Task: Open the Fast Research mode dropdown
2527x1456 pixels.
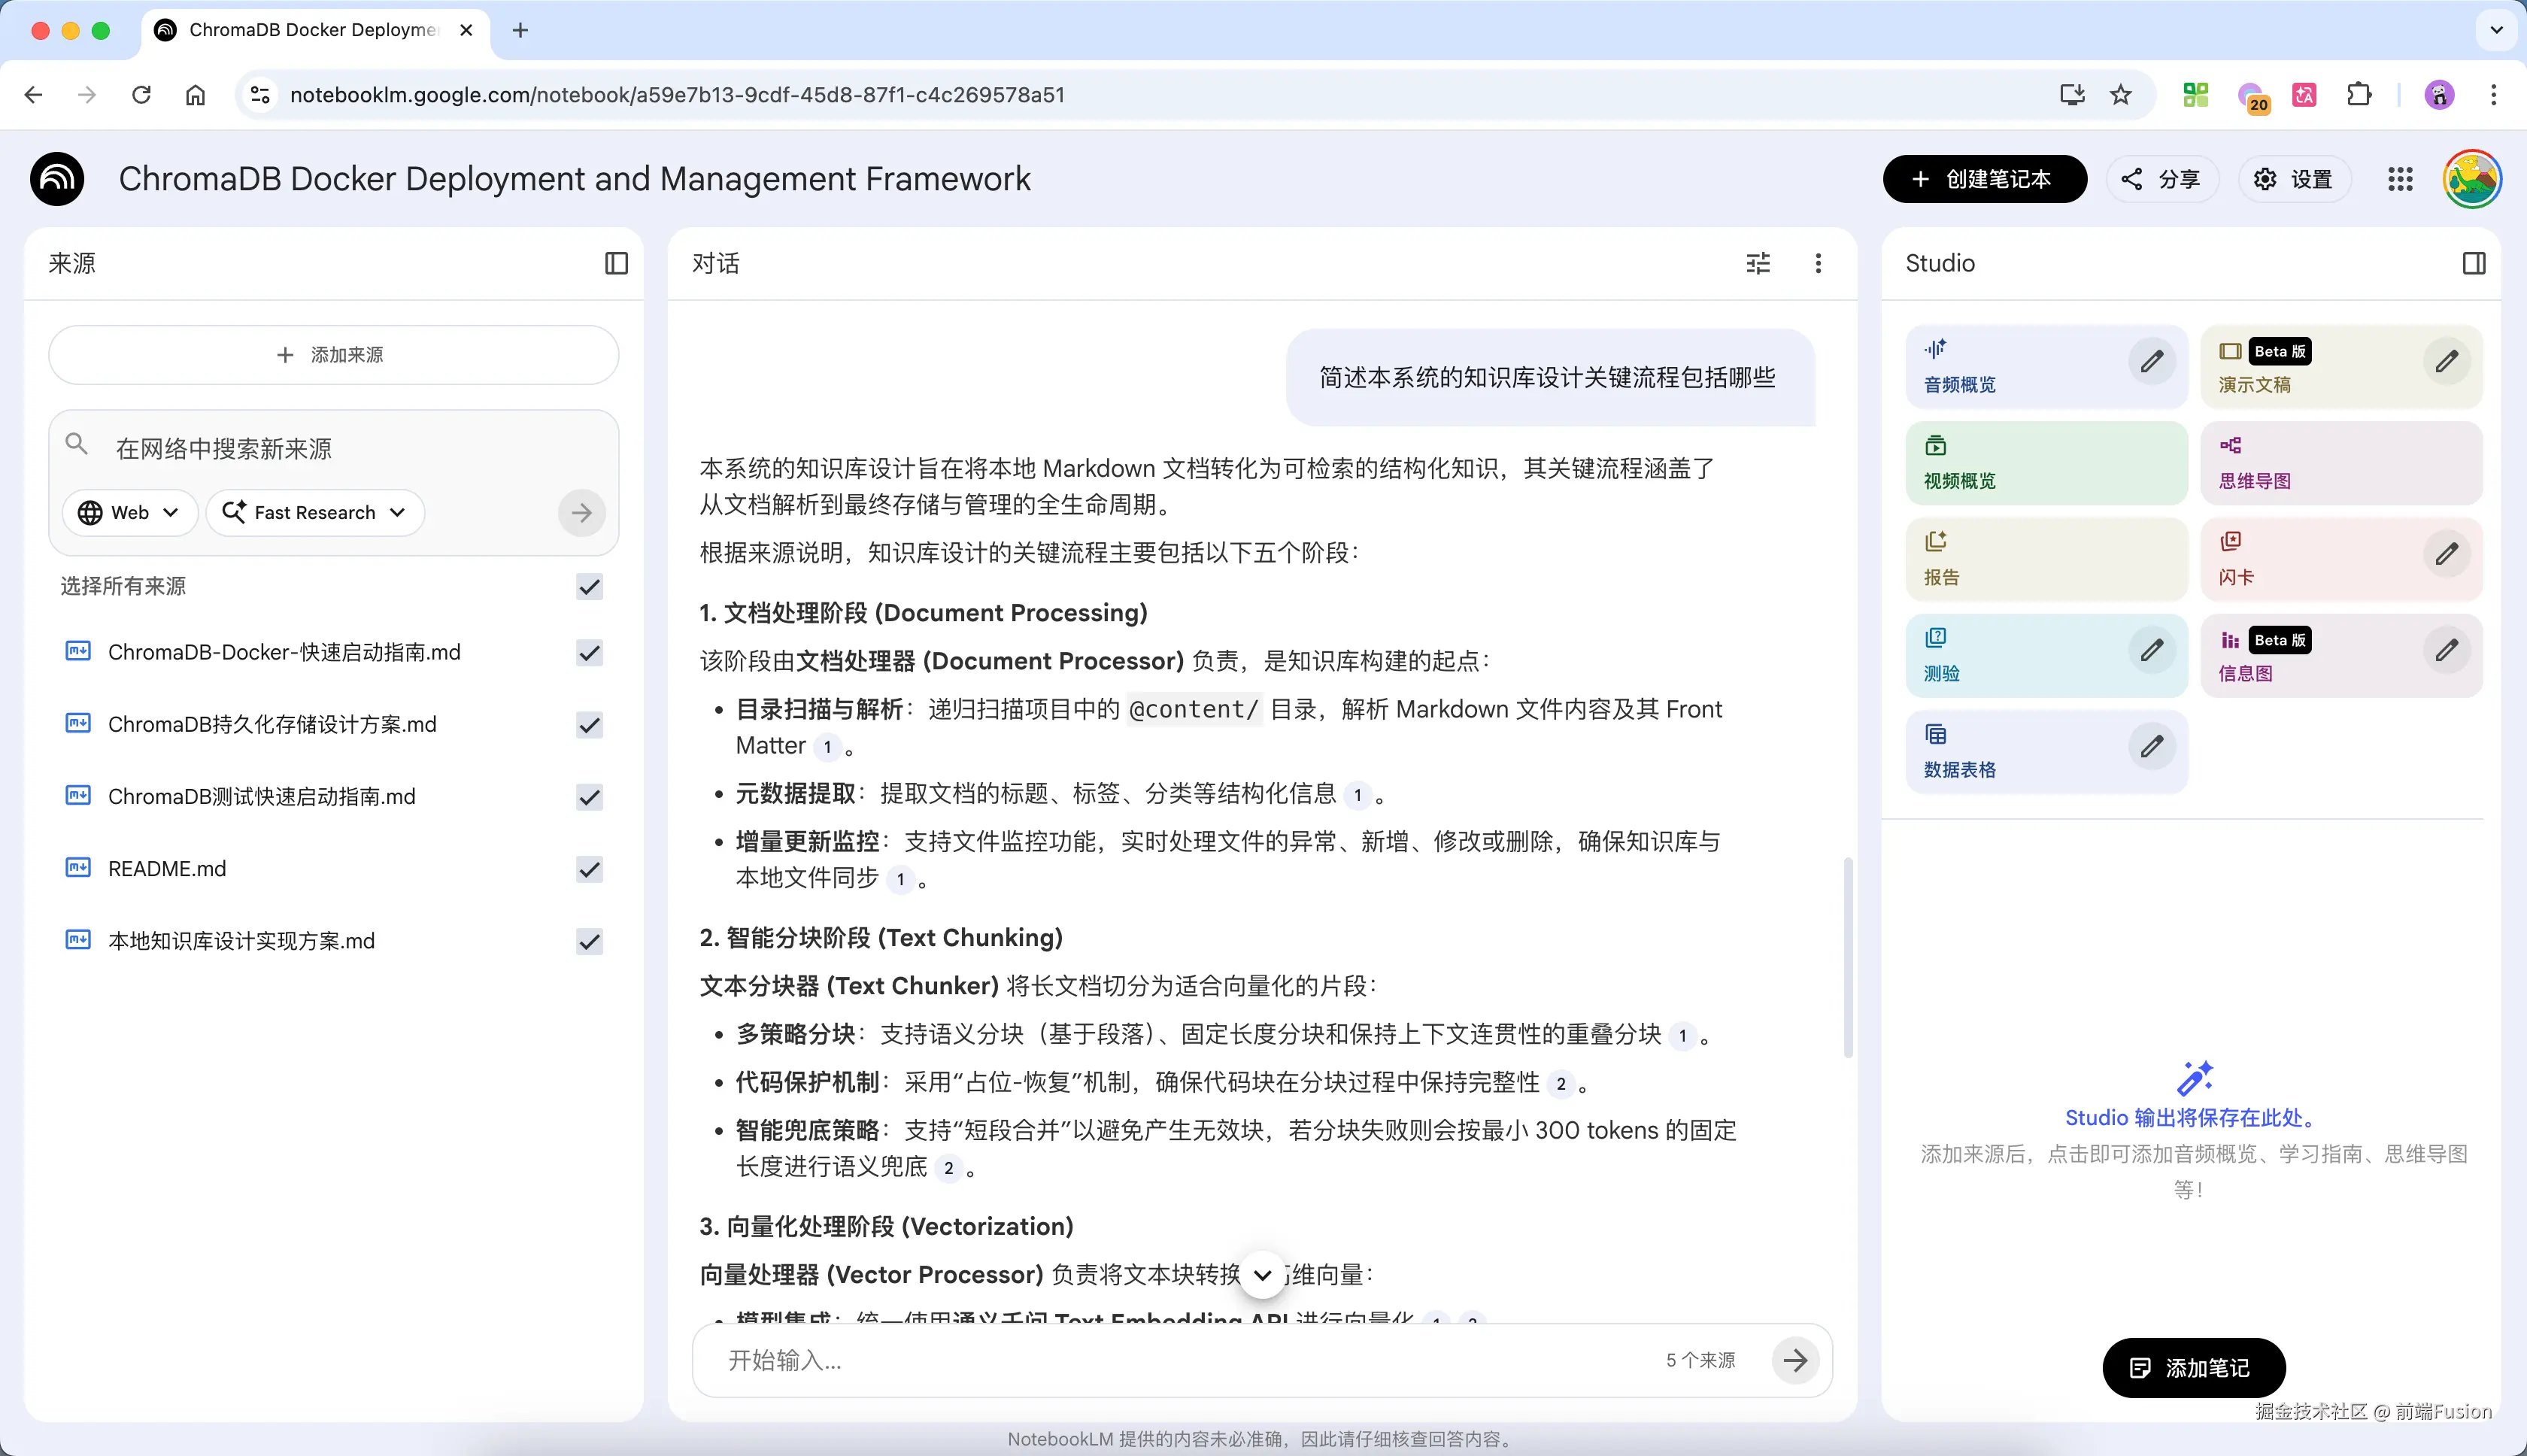Action: (315, 513)
